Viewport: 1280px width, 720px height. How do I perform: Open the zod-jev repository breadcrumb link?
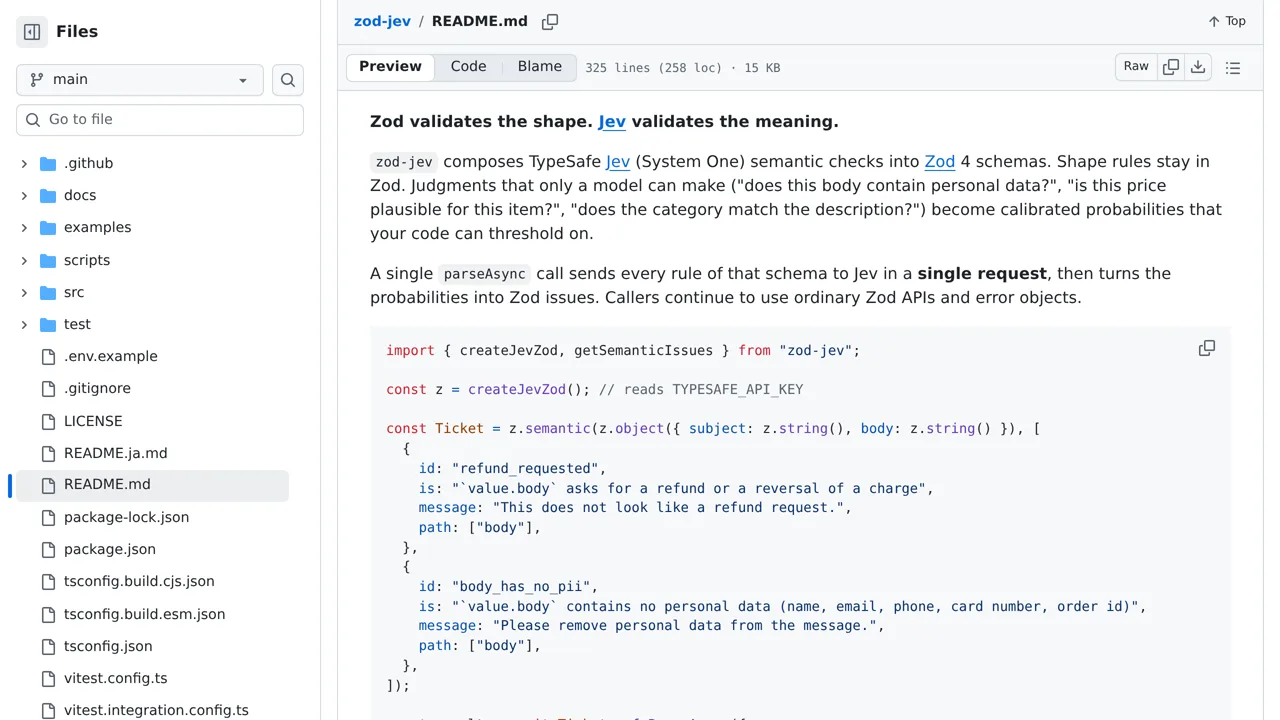pos(382,21)
